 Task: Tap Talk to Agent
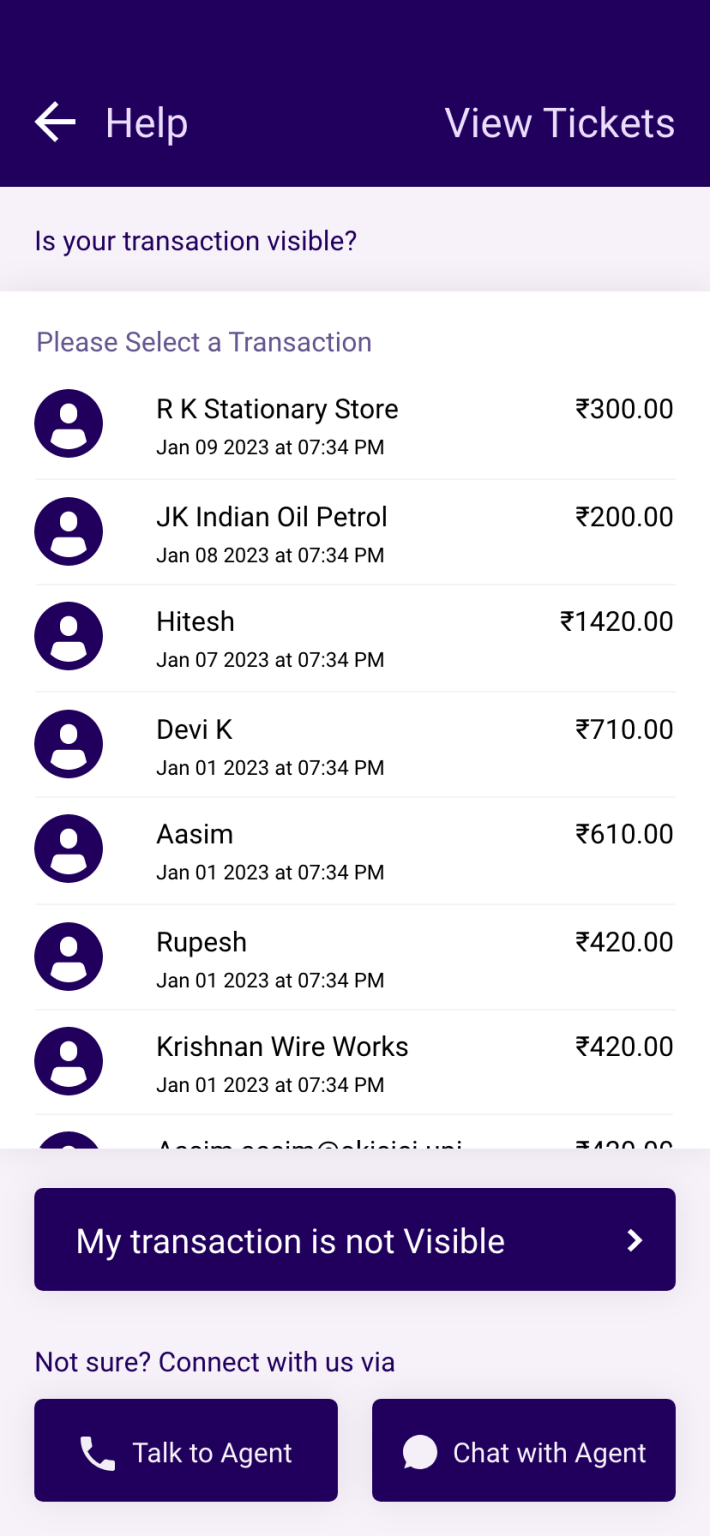coord(185,1450)
